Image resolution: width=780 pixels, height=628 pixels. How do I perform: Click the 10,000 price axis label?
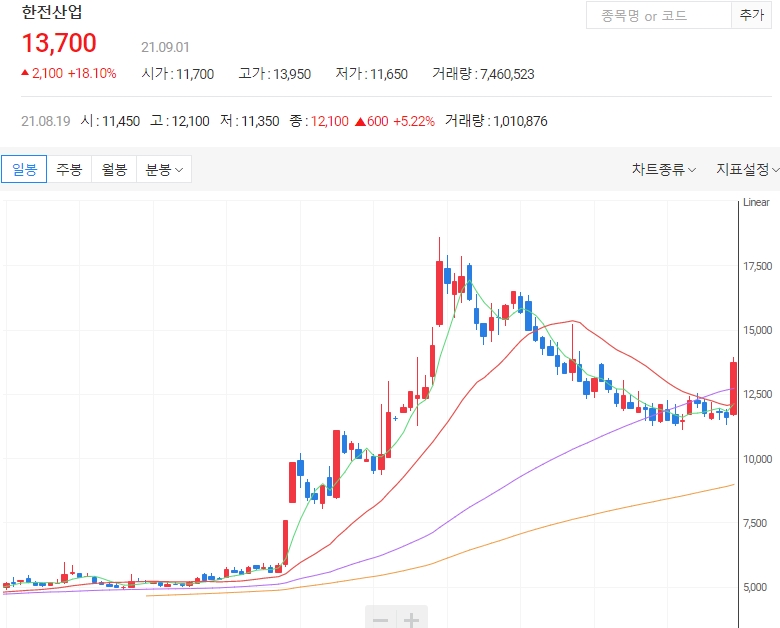click(758, 459)
